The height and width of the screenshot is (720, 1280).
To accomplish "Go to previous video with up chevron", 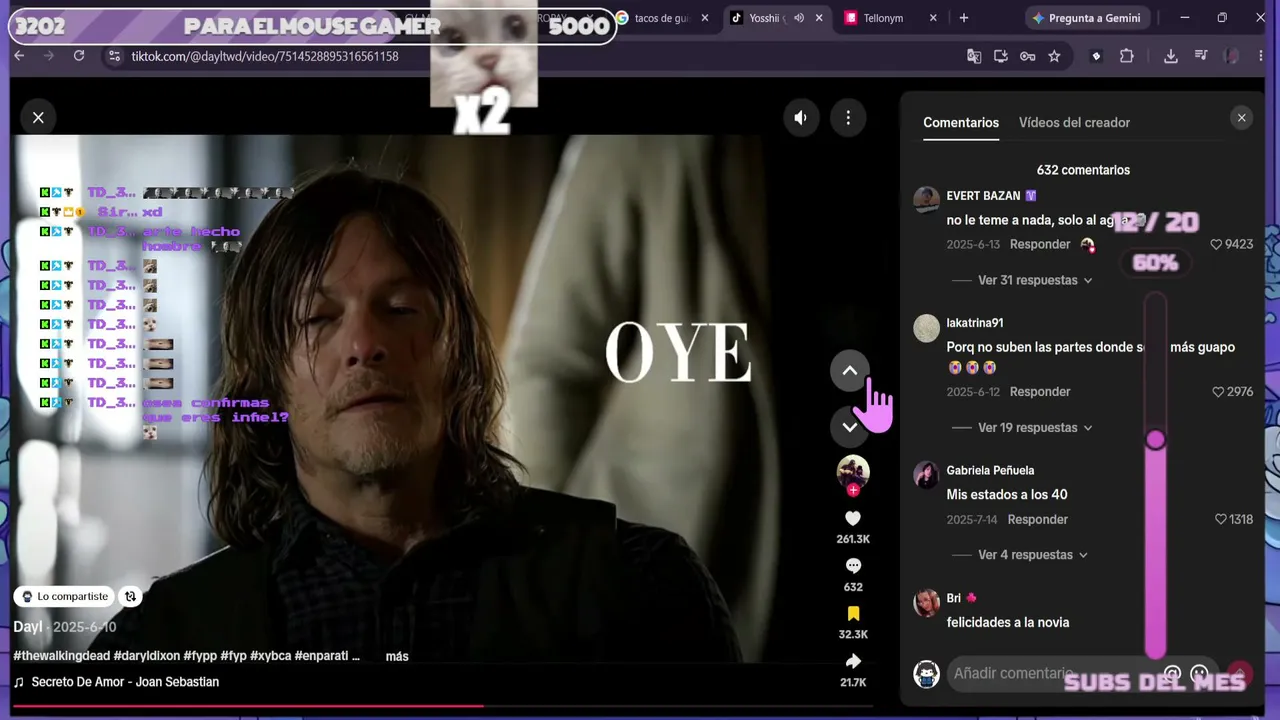I will [x=850, y=371].
